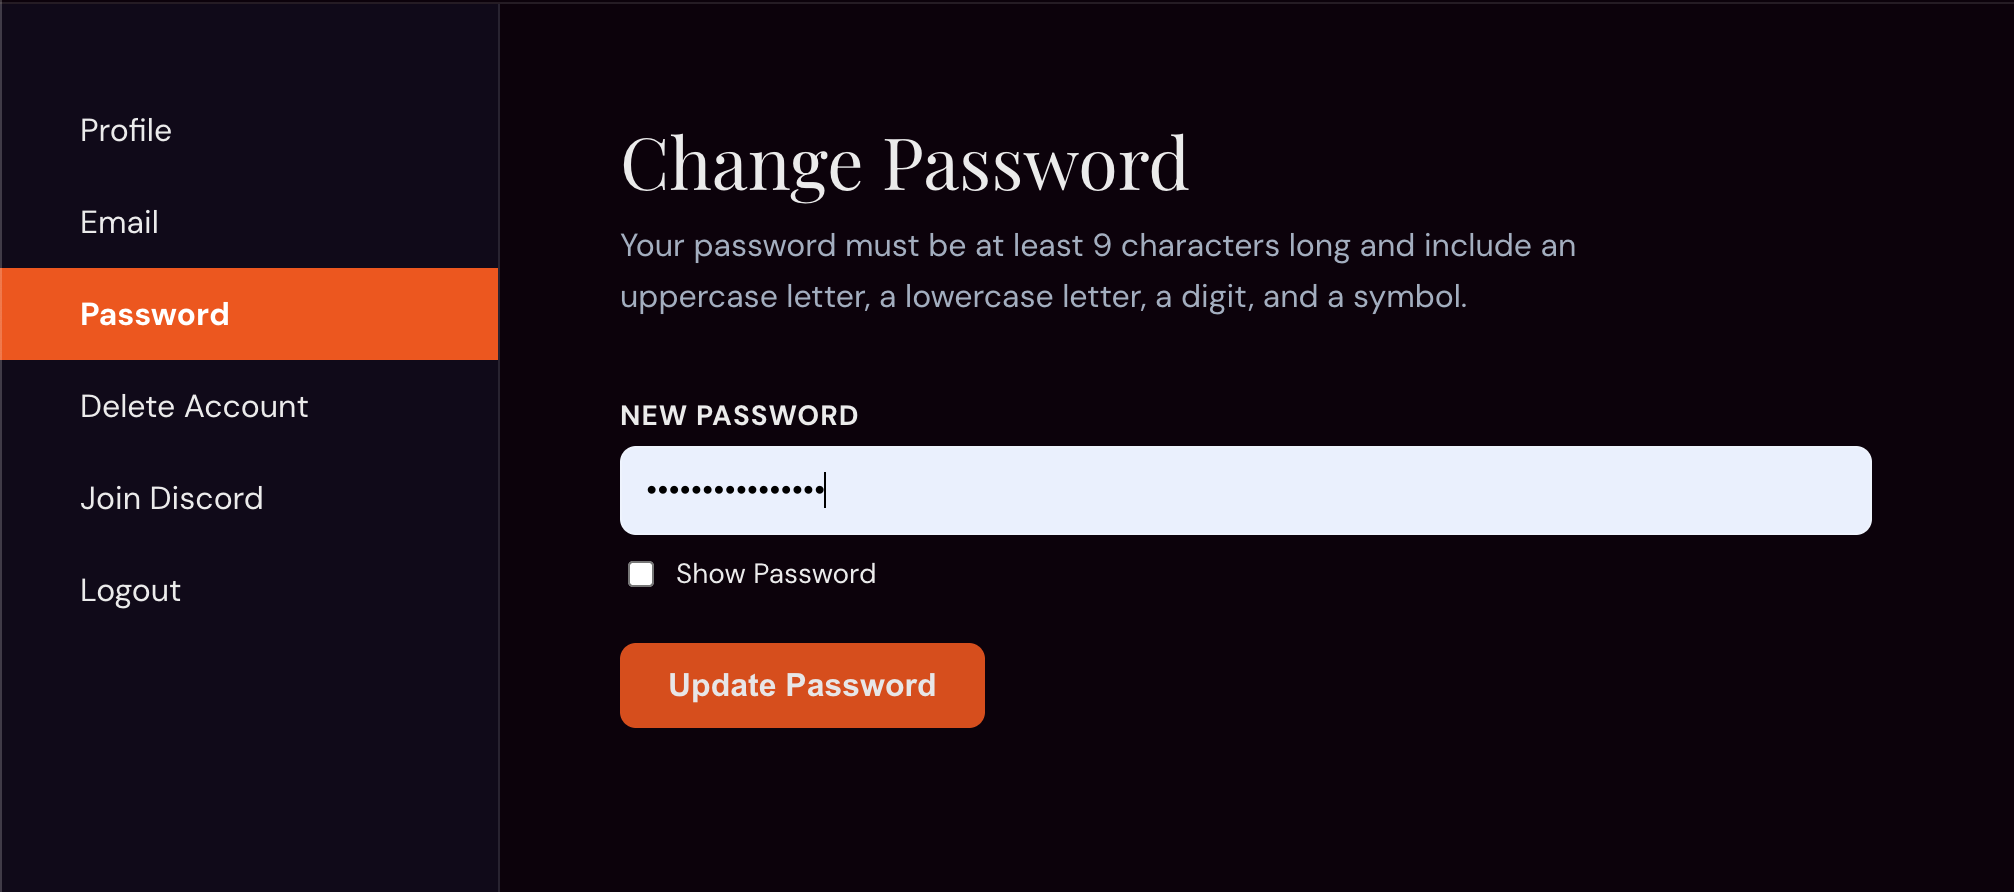Select the highlighted Password sidebar item
Screen dimensions: 2014x892
[155, 314]
